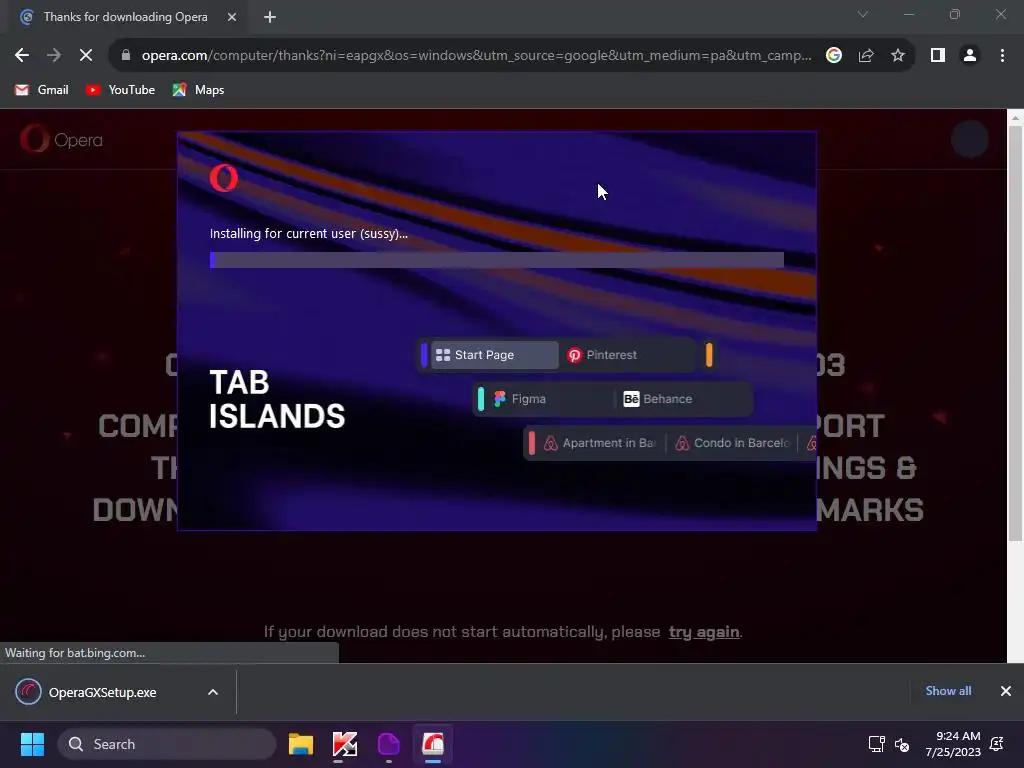Viewport: 1024px width, 768px height.
Task: Open File Explorer from the taskbar
Action: (x=301, y=744)
